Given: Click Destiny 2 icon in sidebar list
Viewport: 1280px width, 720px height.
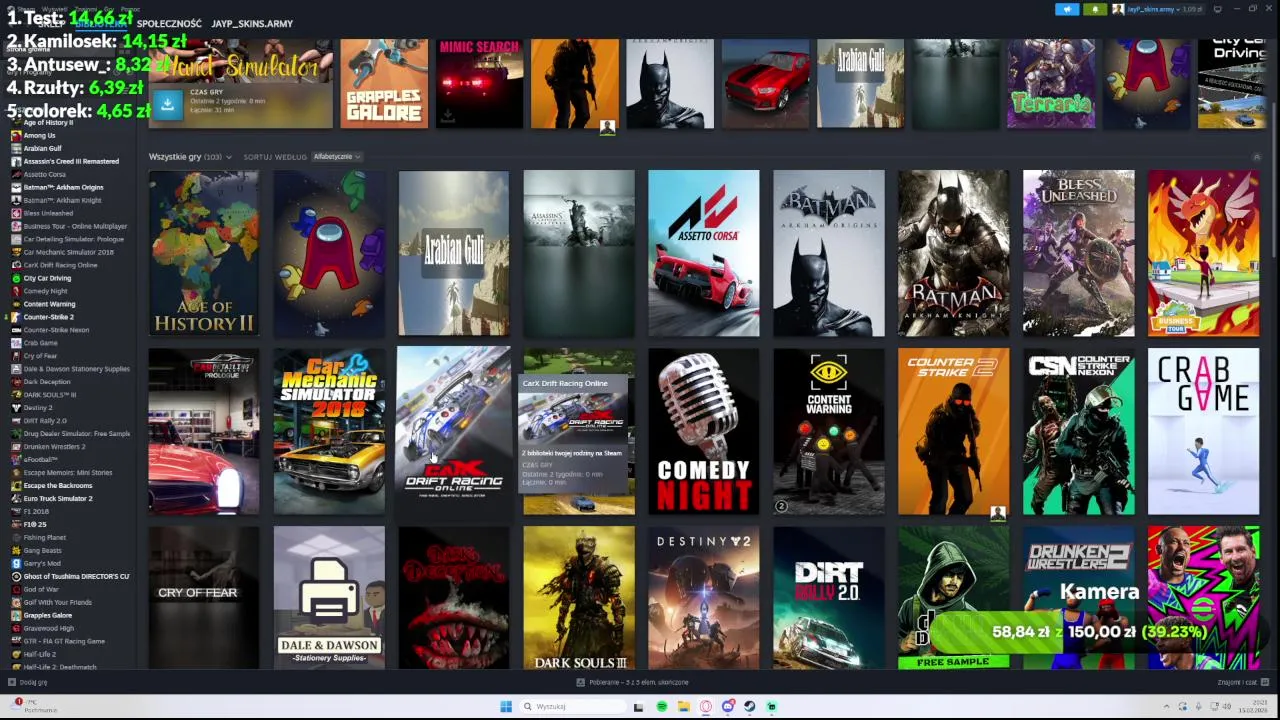Looking at the screenshot, I should 16,408.
